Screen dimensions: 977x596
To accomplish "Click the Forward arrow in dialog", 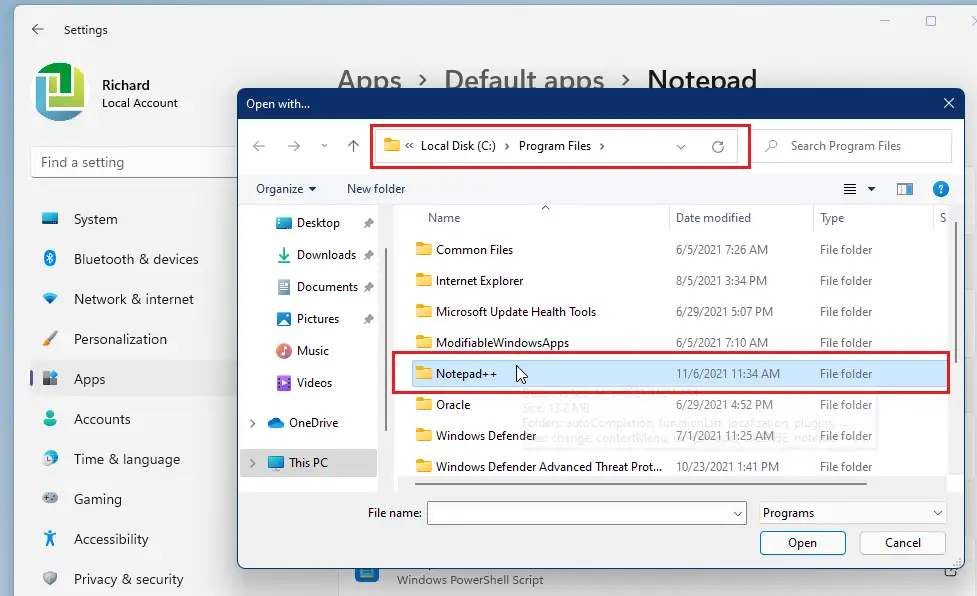I will tap(293, 146).
